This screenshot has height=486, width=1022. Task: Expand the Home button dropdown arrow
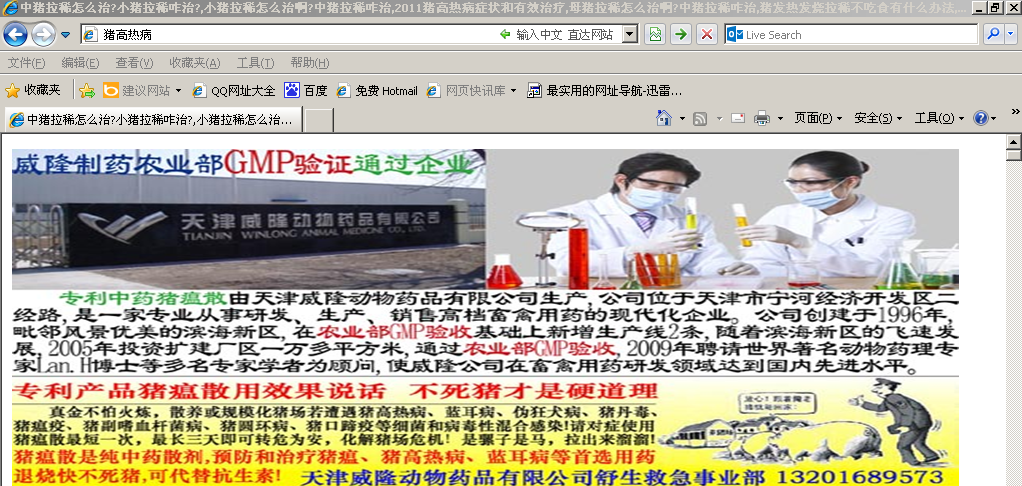(682, 119)
